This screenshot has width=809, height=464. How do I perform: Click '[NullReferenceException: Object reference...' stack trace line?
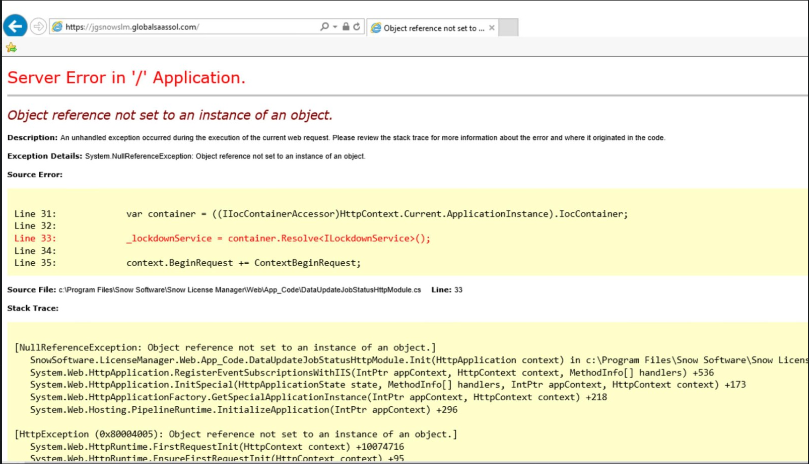click(x=225, y=347)
